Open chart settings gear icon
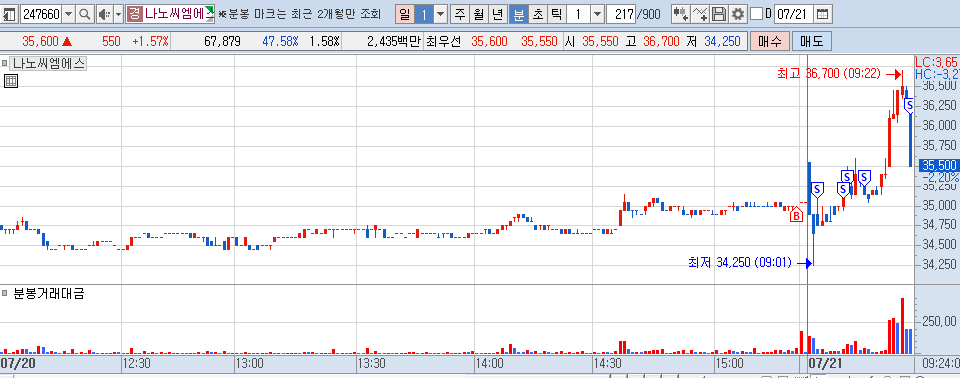Image resolution: width=960 pixels, height=378 pixels. 738,13
